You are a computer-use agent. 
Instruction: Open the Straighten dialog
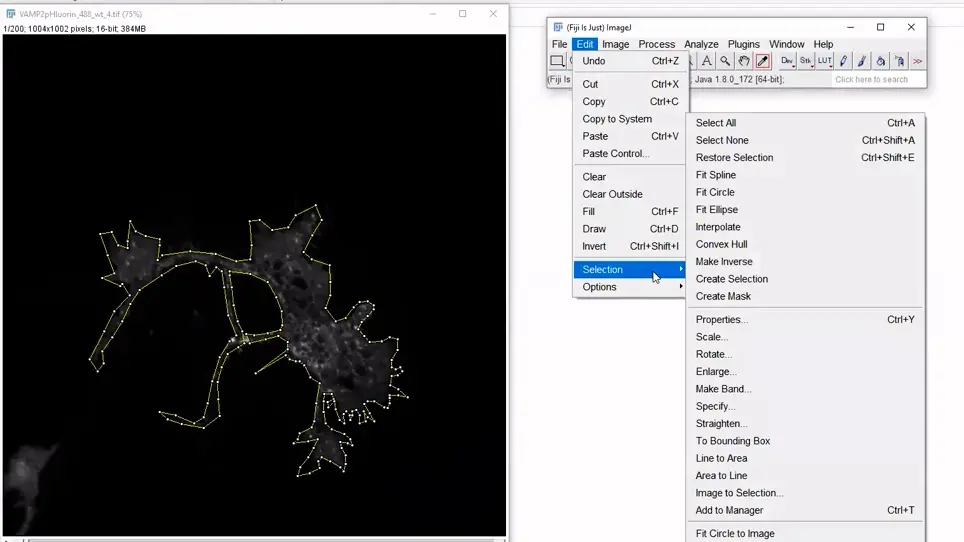[805, 423]
